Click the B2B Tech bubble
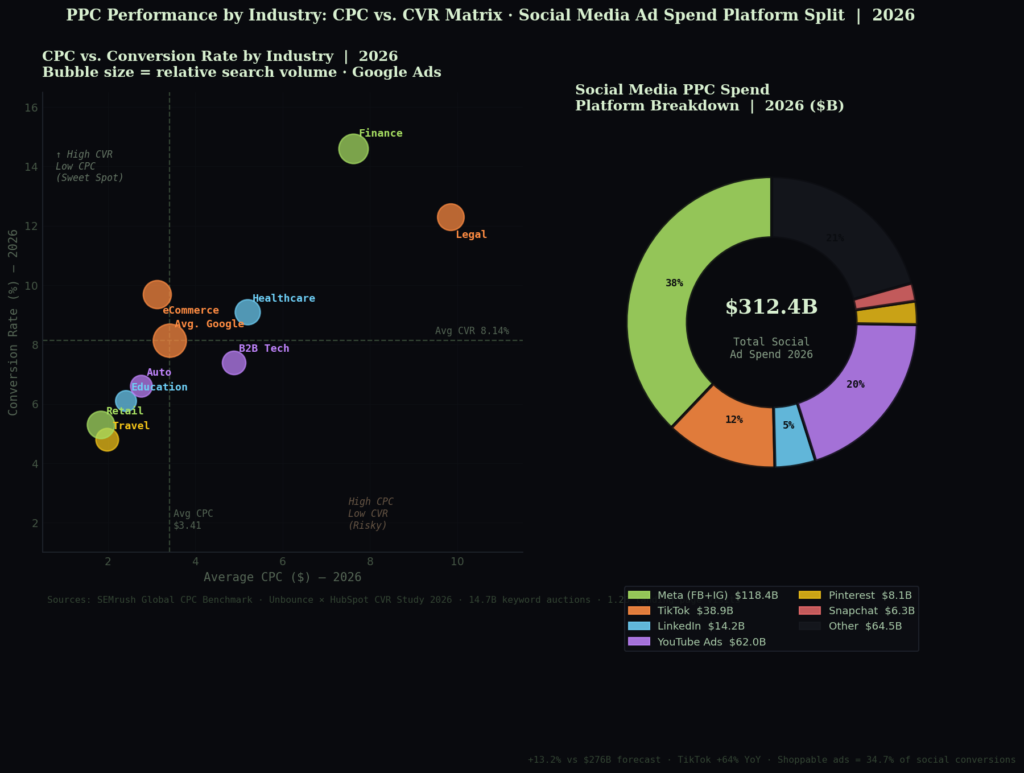1024x773 pixels. pyautogui.click(x=234, y=362)
